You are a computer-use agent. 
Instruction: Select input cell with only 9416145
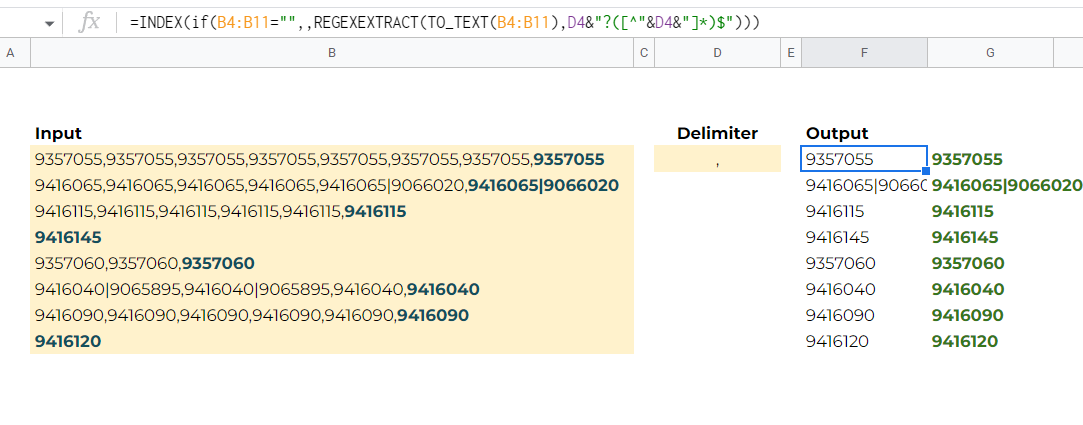point(332,237)
